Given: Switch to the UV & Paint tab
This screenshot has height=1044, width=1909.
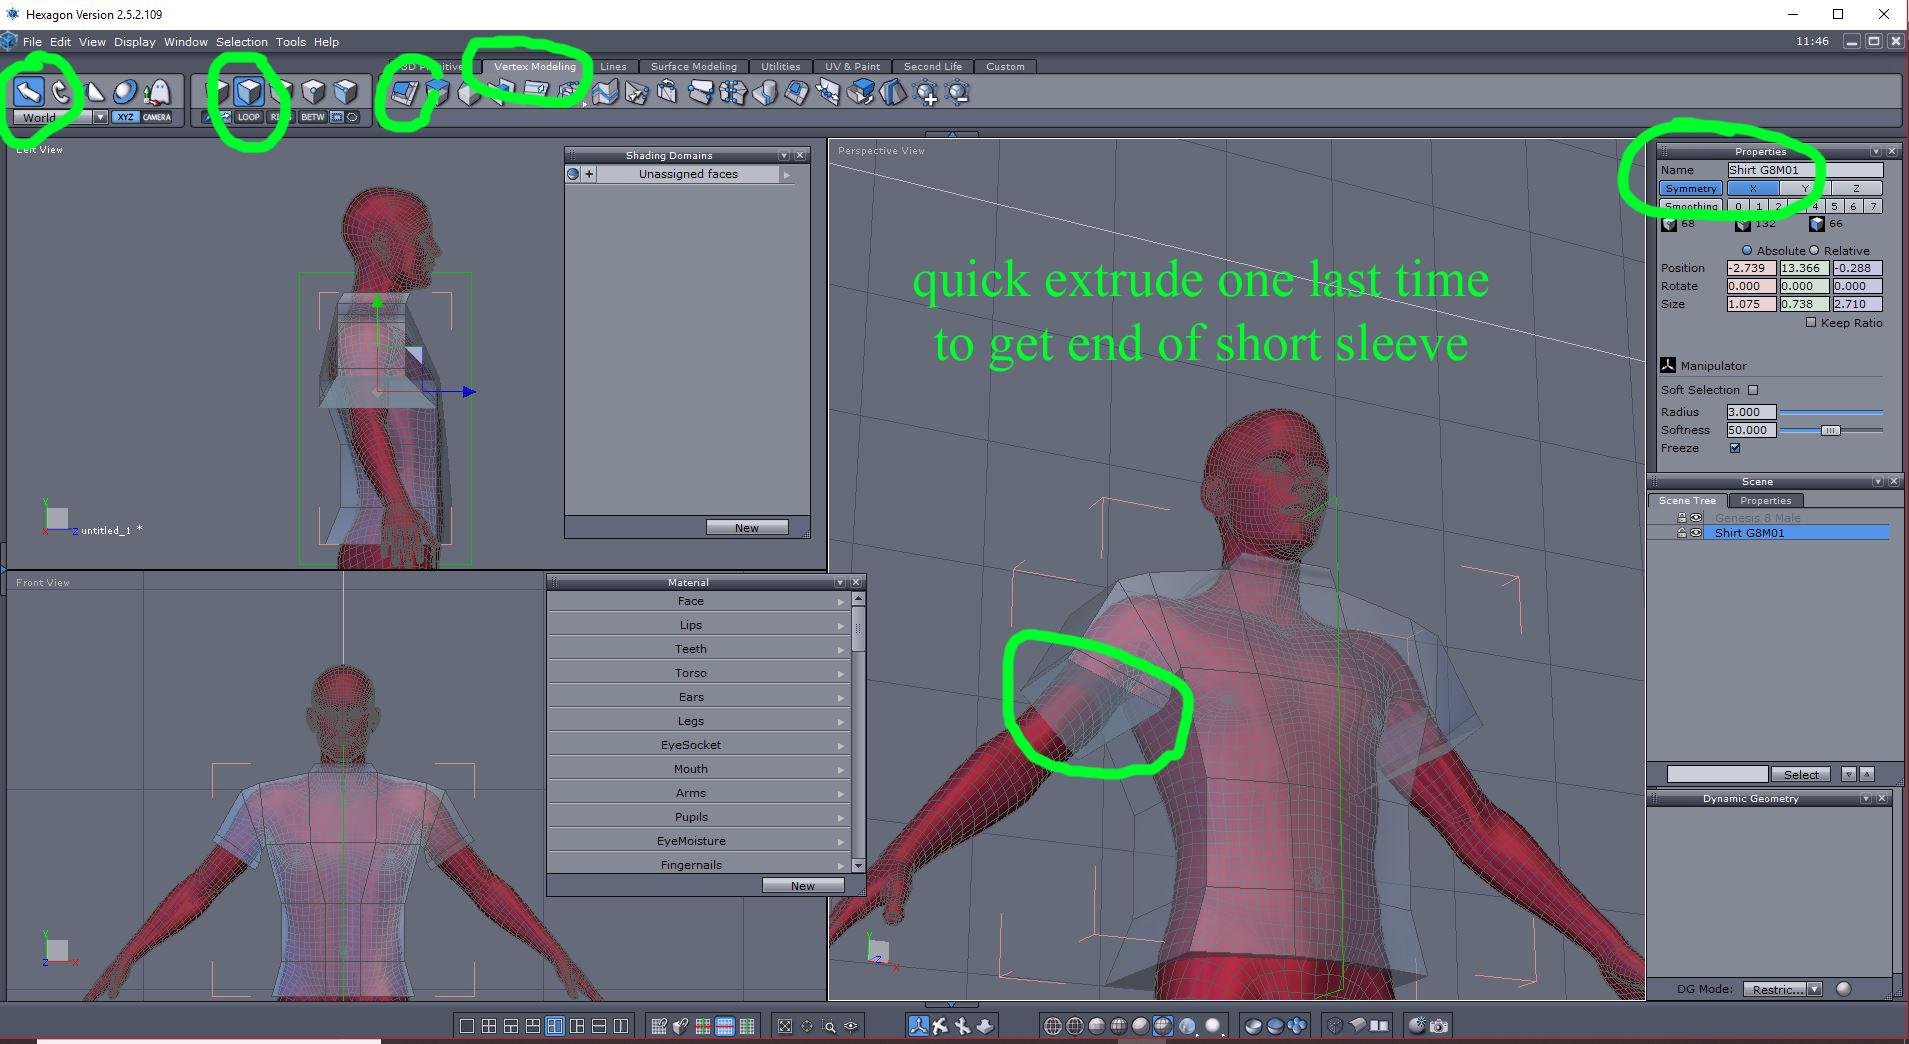Looking at the screenshot, I should (853, 67).
